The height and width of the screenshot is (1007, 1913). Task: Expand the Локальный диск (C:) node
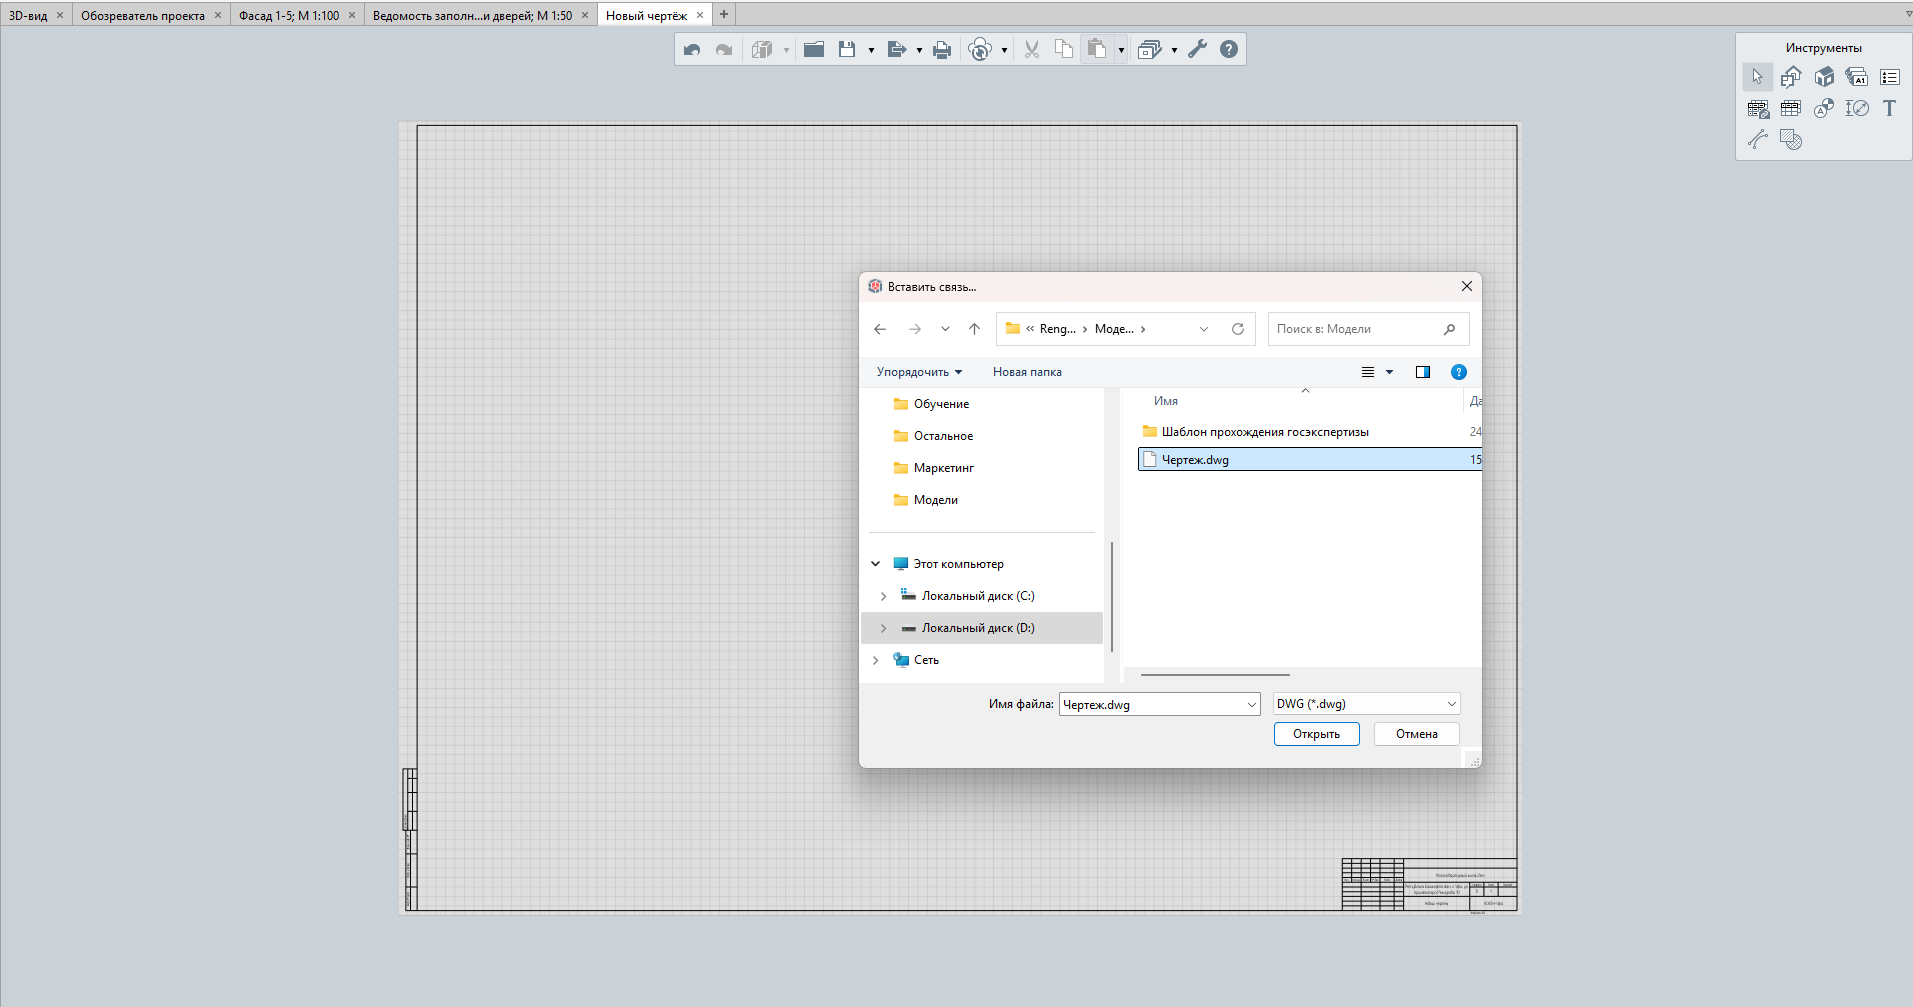point(884,596)
